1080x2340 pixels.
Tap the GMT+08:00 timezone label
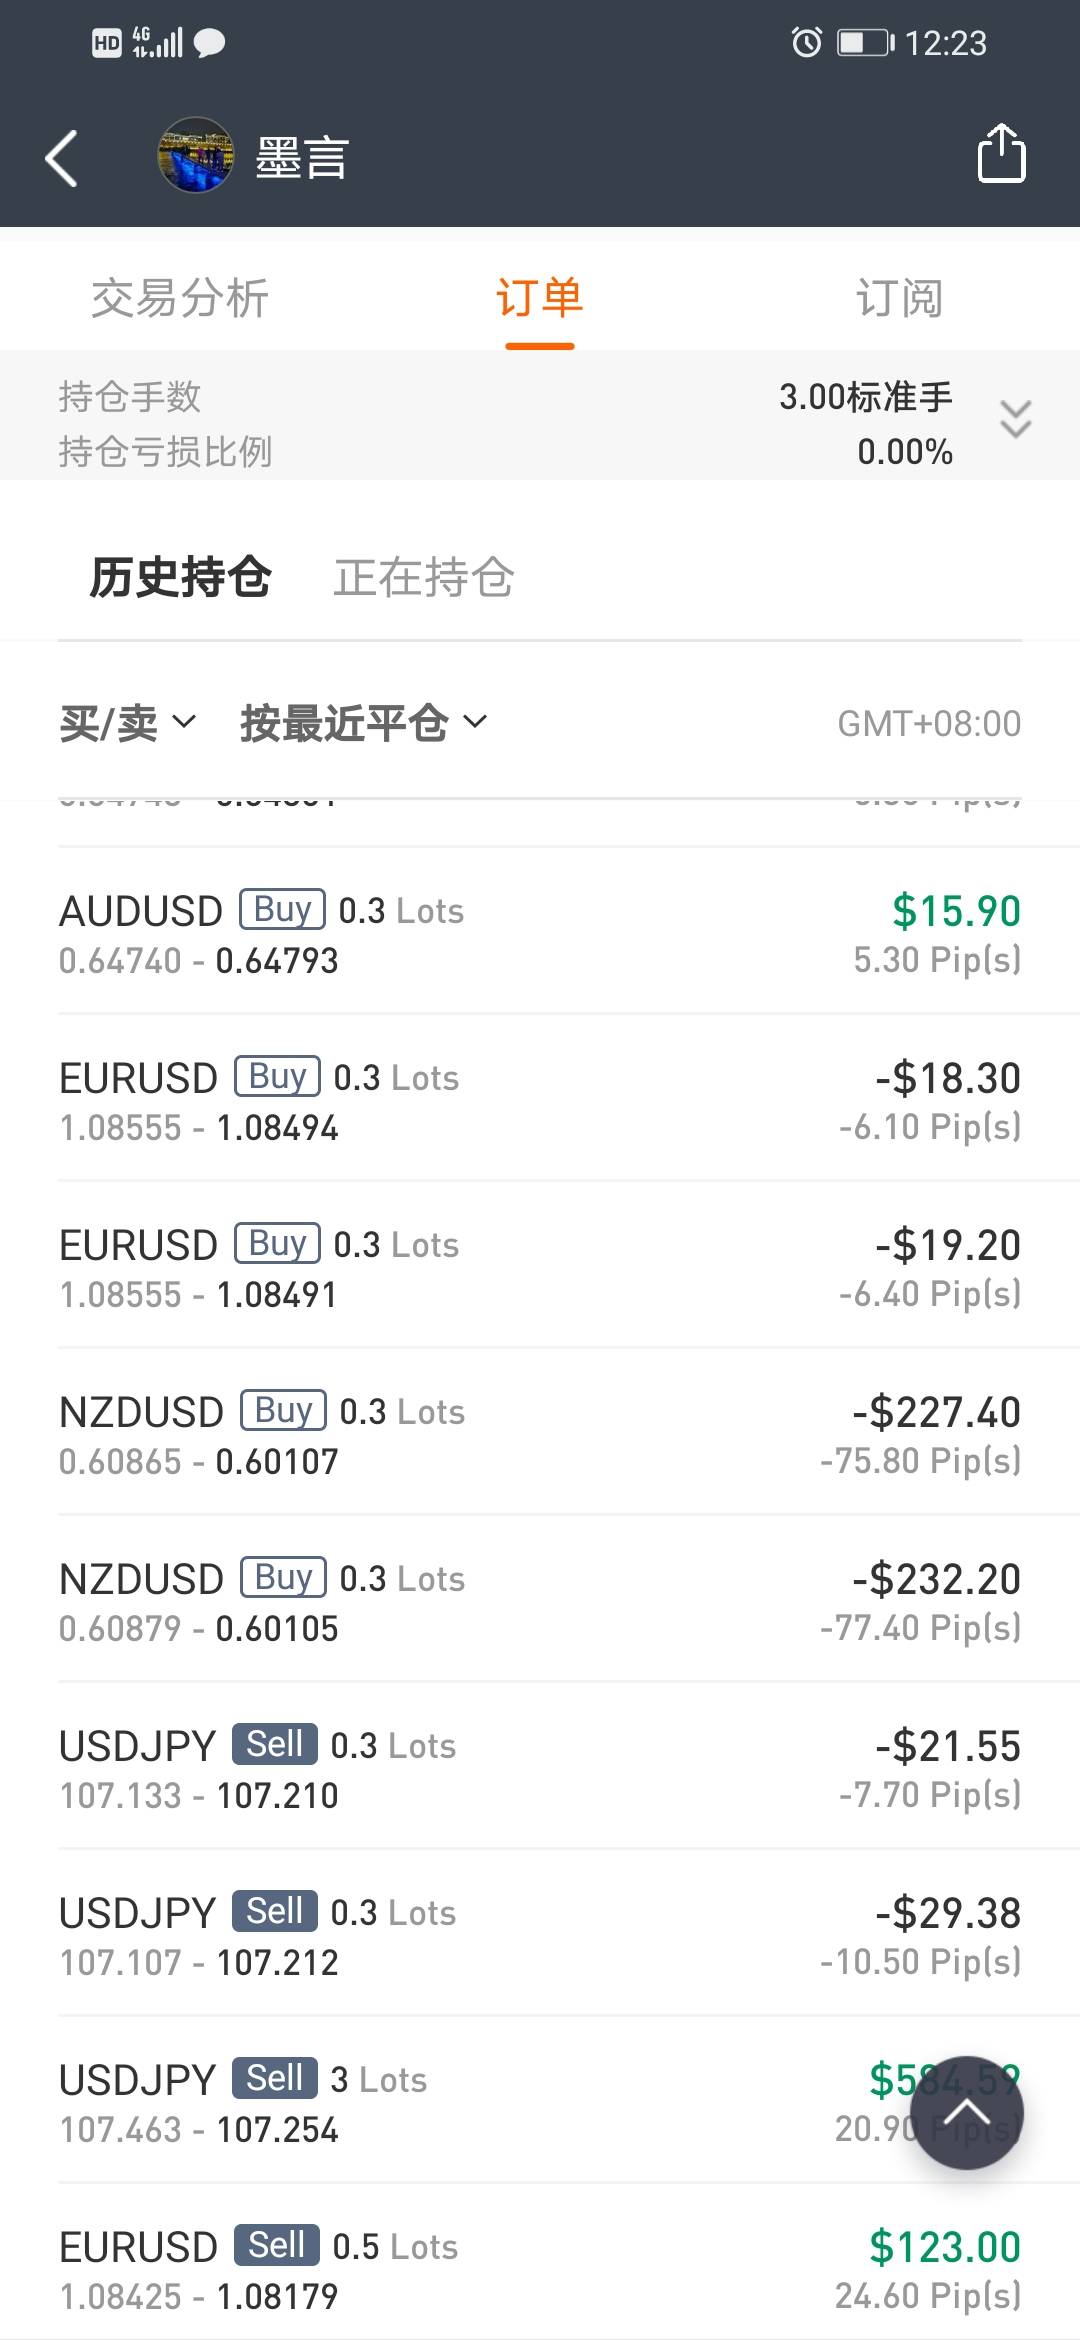point(929,723)
